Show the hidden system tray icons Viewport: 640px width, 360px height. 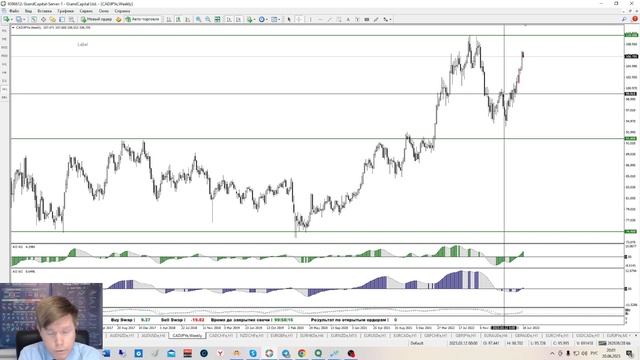pyautogui.click(x=552, y=353)
